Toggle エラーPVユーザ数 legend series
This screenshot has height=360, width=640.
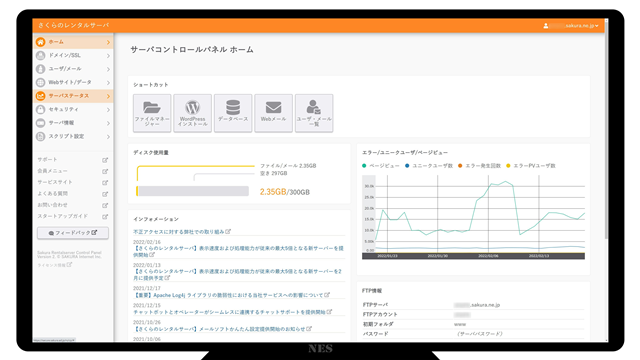pos(531,166)
